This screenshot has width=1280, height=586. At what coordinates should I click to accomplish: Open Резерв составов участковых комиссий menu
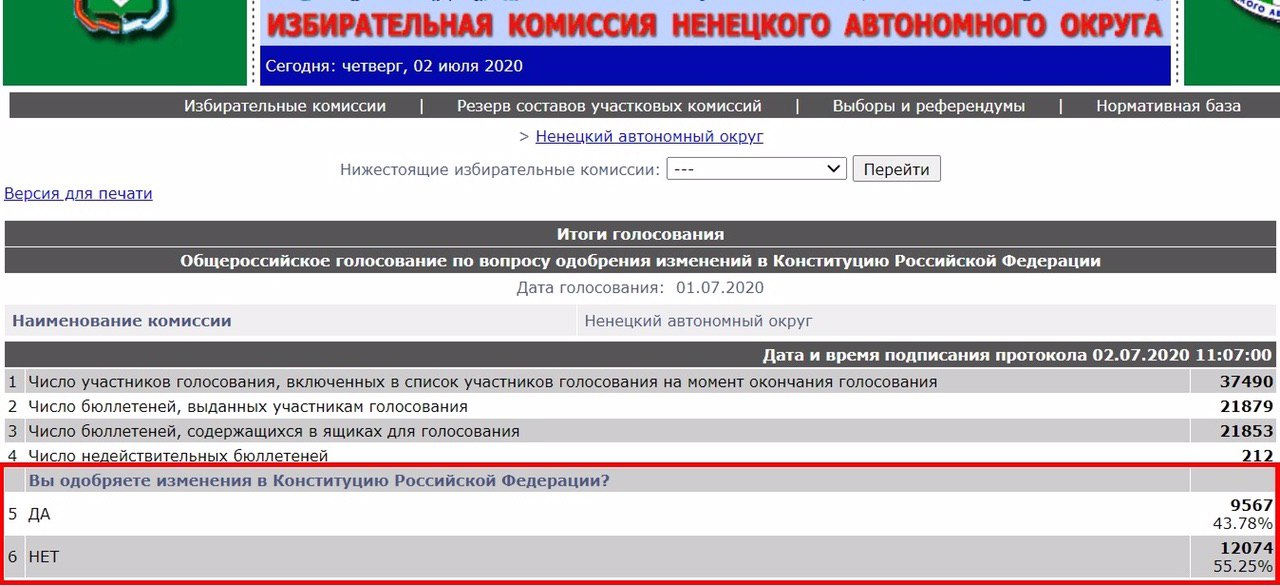(609, 106)
